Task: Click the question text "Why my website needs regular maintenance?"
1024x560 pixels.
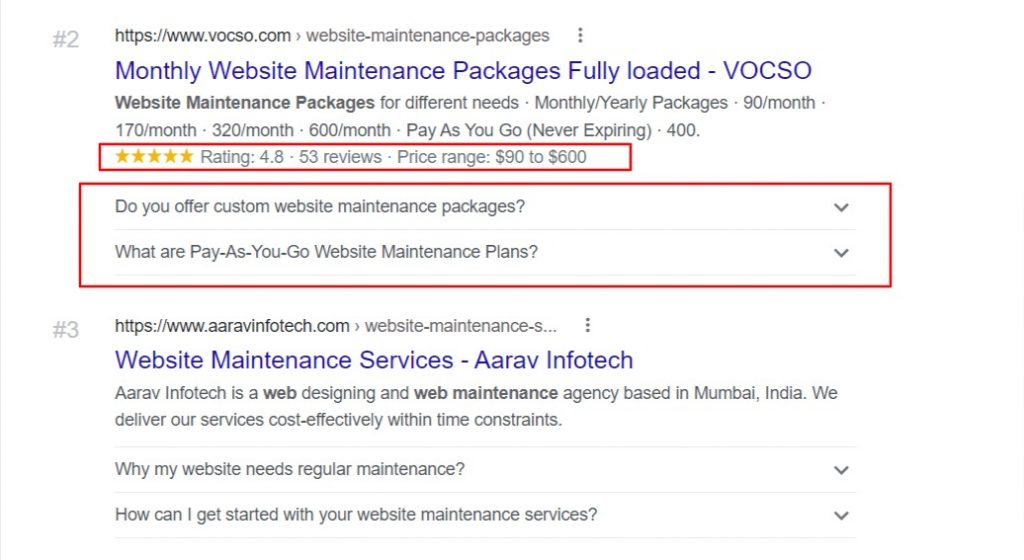Action: (x=290, y=469)
